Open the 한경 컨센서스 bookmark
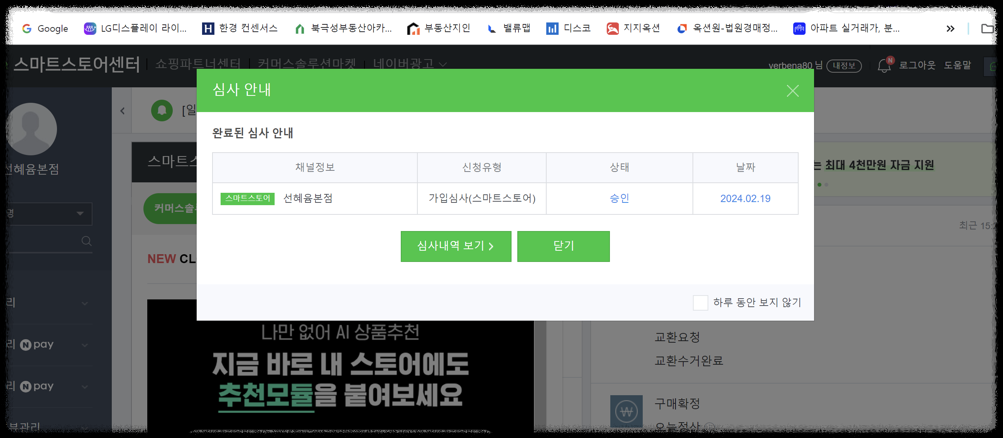Image resolution: width=1003 pixels, height=438 pixels. tap(240, 28)
